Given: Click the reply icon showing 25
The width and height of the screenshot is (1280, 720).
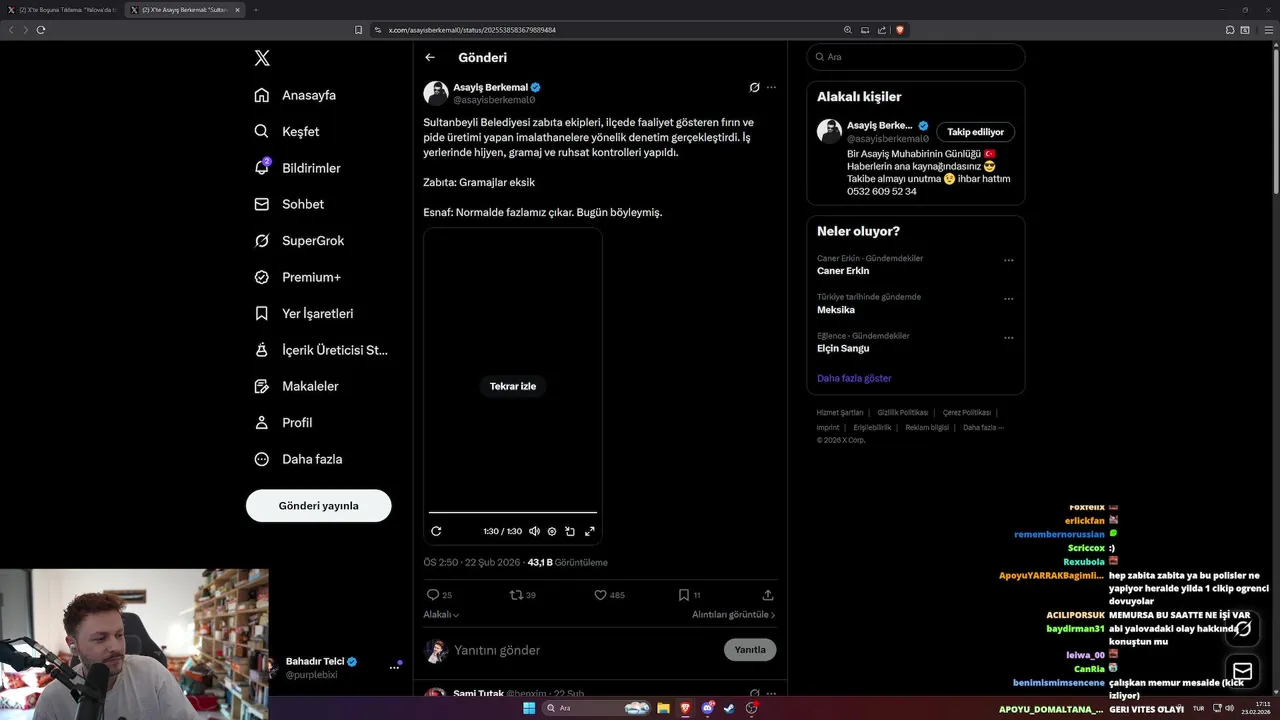Looking at the screenshot, I should pyautogui.click(x=439, y=595).
